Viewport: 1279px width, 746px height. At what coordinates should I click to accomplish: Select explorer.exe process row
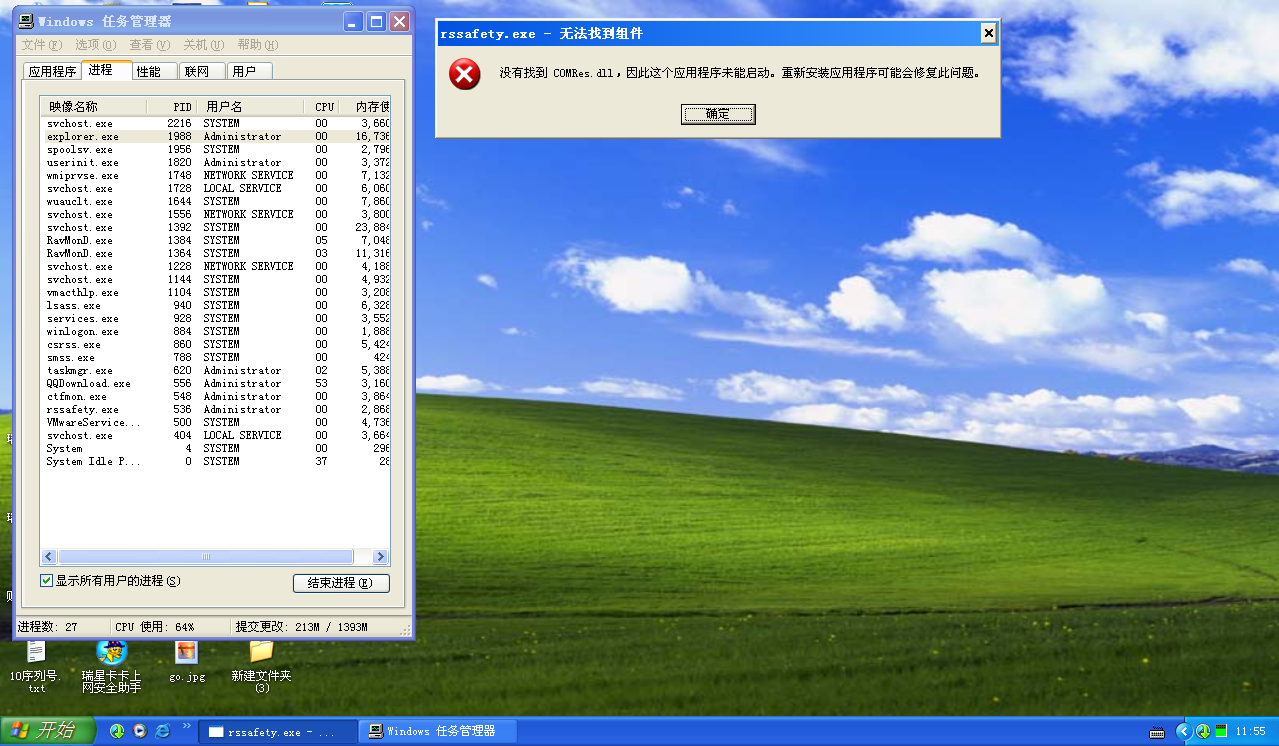pyautogui.click(x=216, y=136)
